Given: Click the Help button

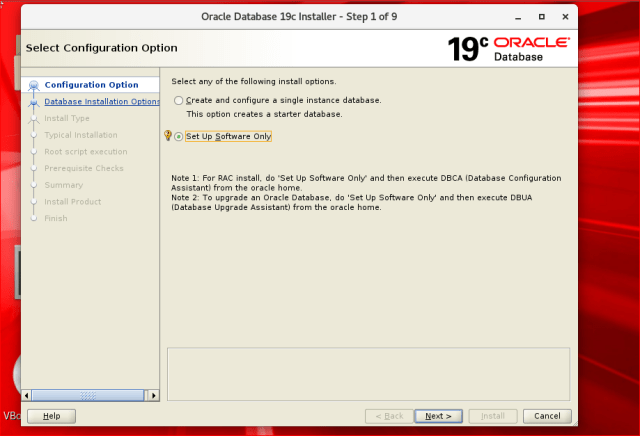Looking at the screenshot, I should [51, 416].
